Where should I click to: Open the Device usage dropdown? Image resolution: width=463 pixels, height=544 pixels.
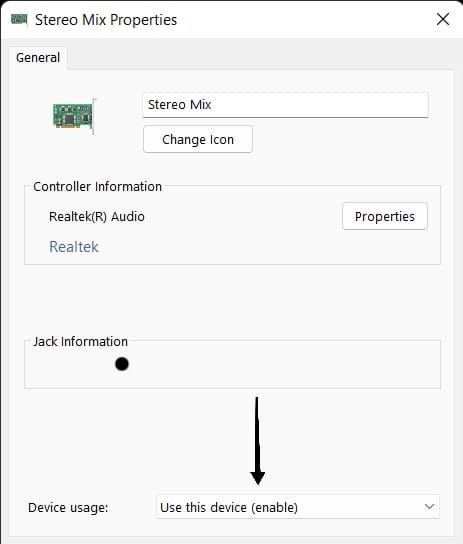point(298,507)
